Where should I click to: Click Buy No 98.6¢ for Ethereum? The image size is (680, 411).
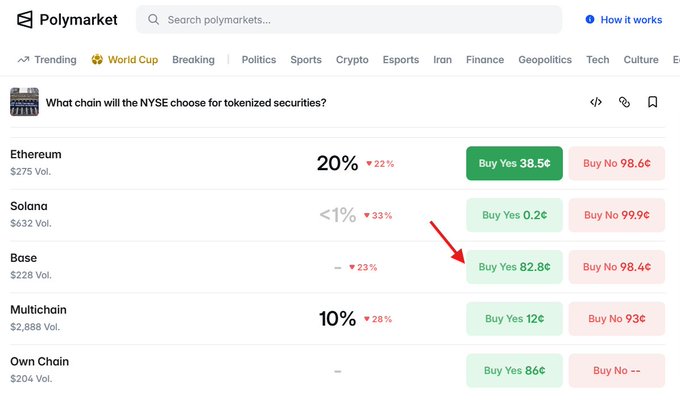pyautogui.click(x=617, y=163)
